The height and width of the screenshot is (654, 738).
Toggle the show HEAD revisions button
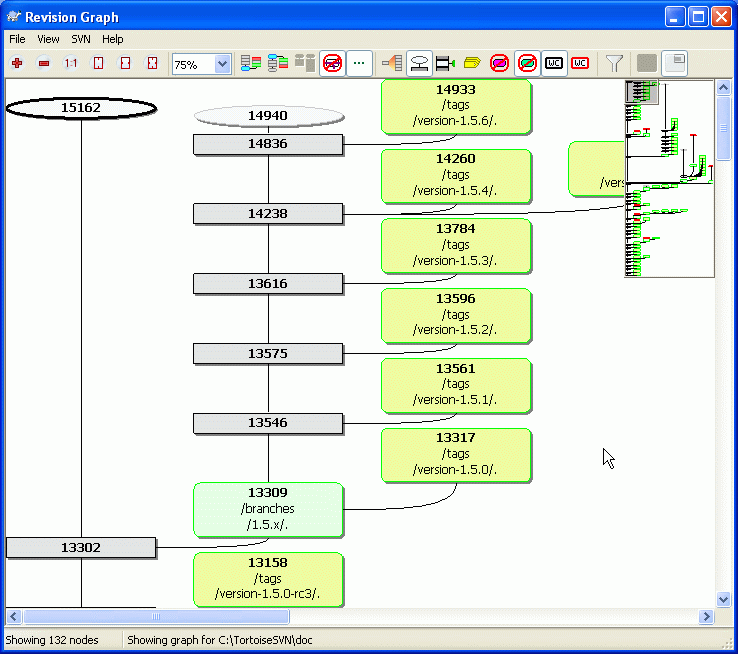point(419,63)
